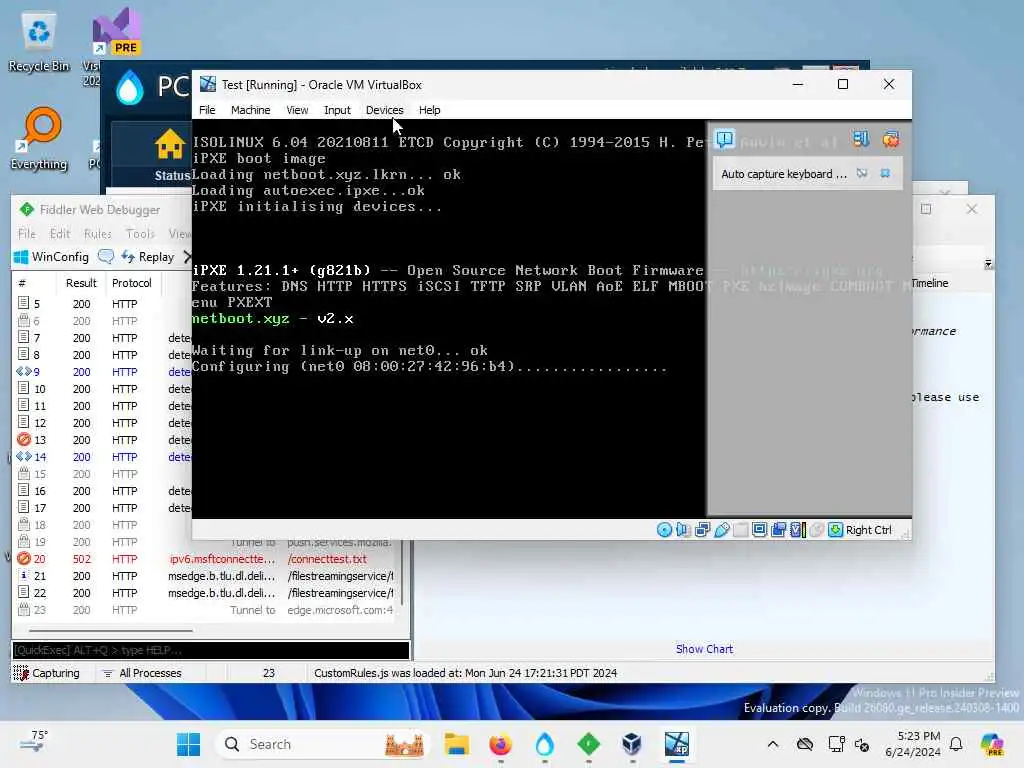Click the VirtualBox cube taskbar icon

[632, 744]
